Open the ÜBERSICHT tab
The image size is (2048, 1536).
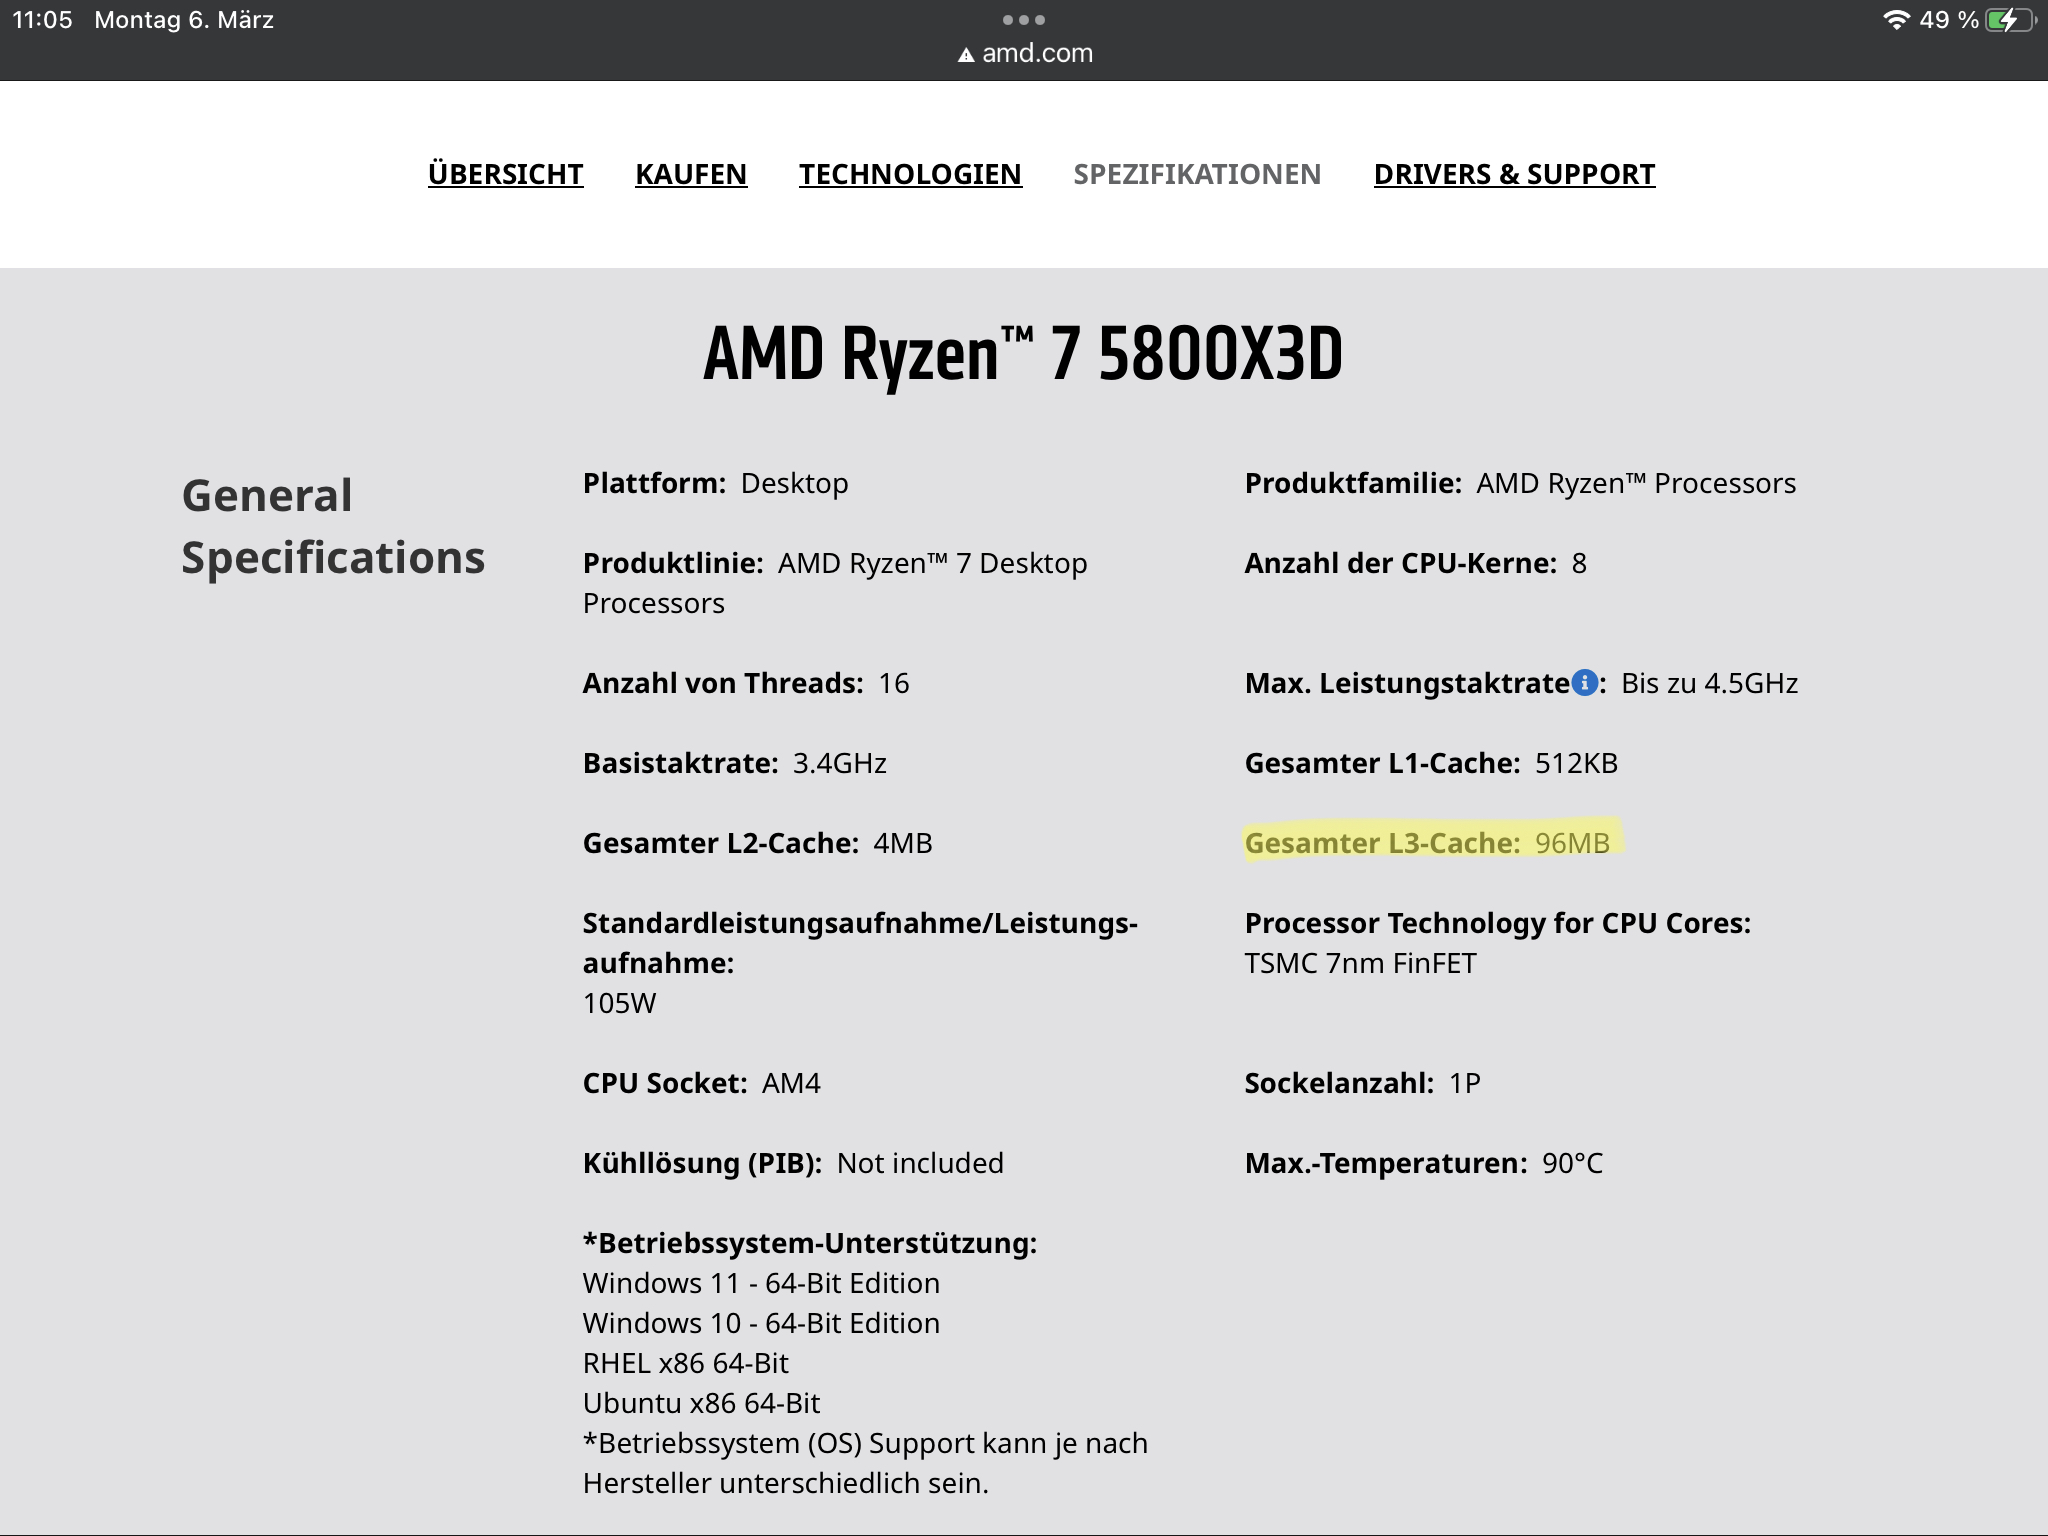505,174
